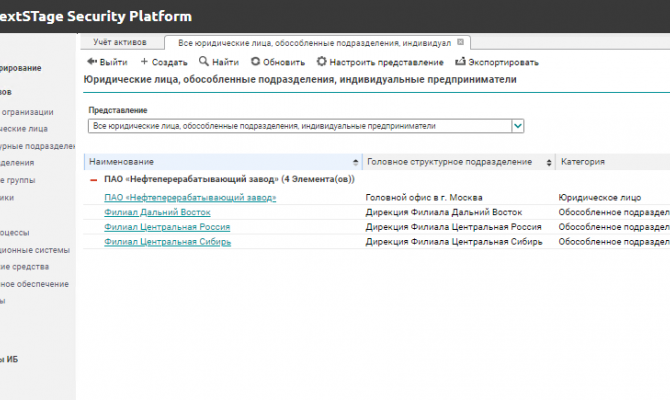The width and height of the screenshot is (670, 400).
Task: Select Дирекция Филиала Центральная Россия cell
Action: 454,227
